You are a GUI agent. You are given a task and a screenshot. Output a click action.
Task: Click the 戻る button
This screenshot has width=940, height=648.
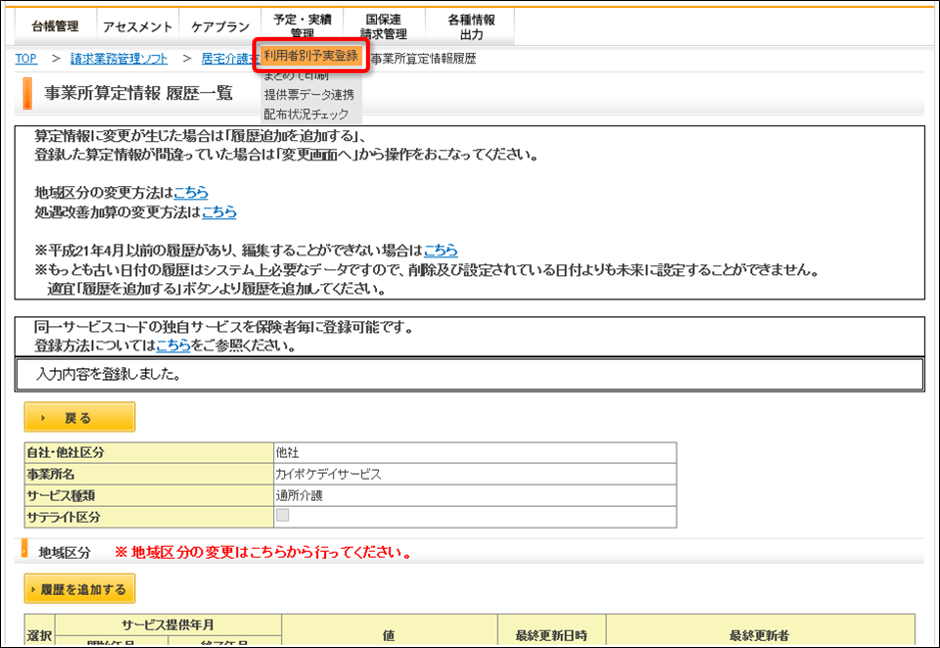[x=80, y=417]
